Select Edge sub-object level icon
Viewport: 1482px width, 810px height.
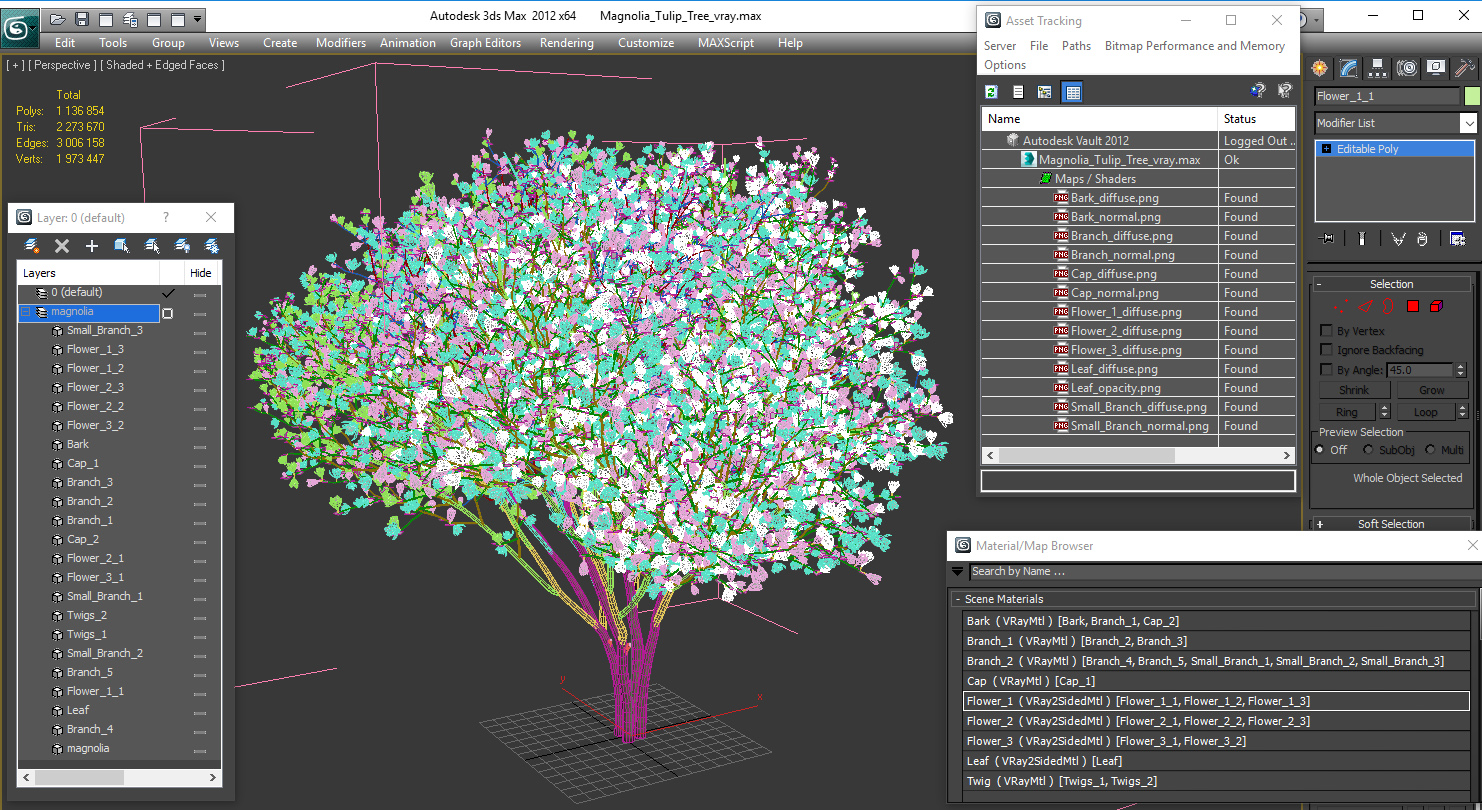pos(1366,306)
